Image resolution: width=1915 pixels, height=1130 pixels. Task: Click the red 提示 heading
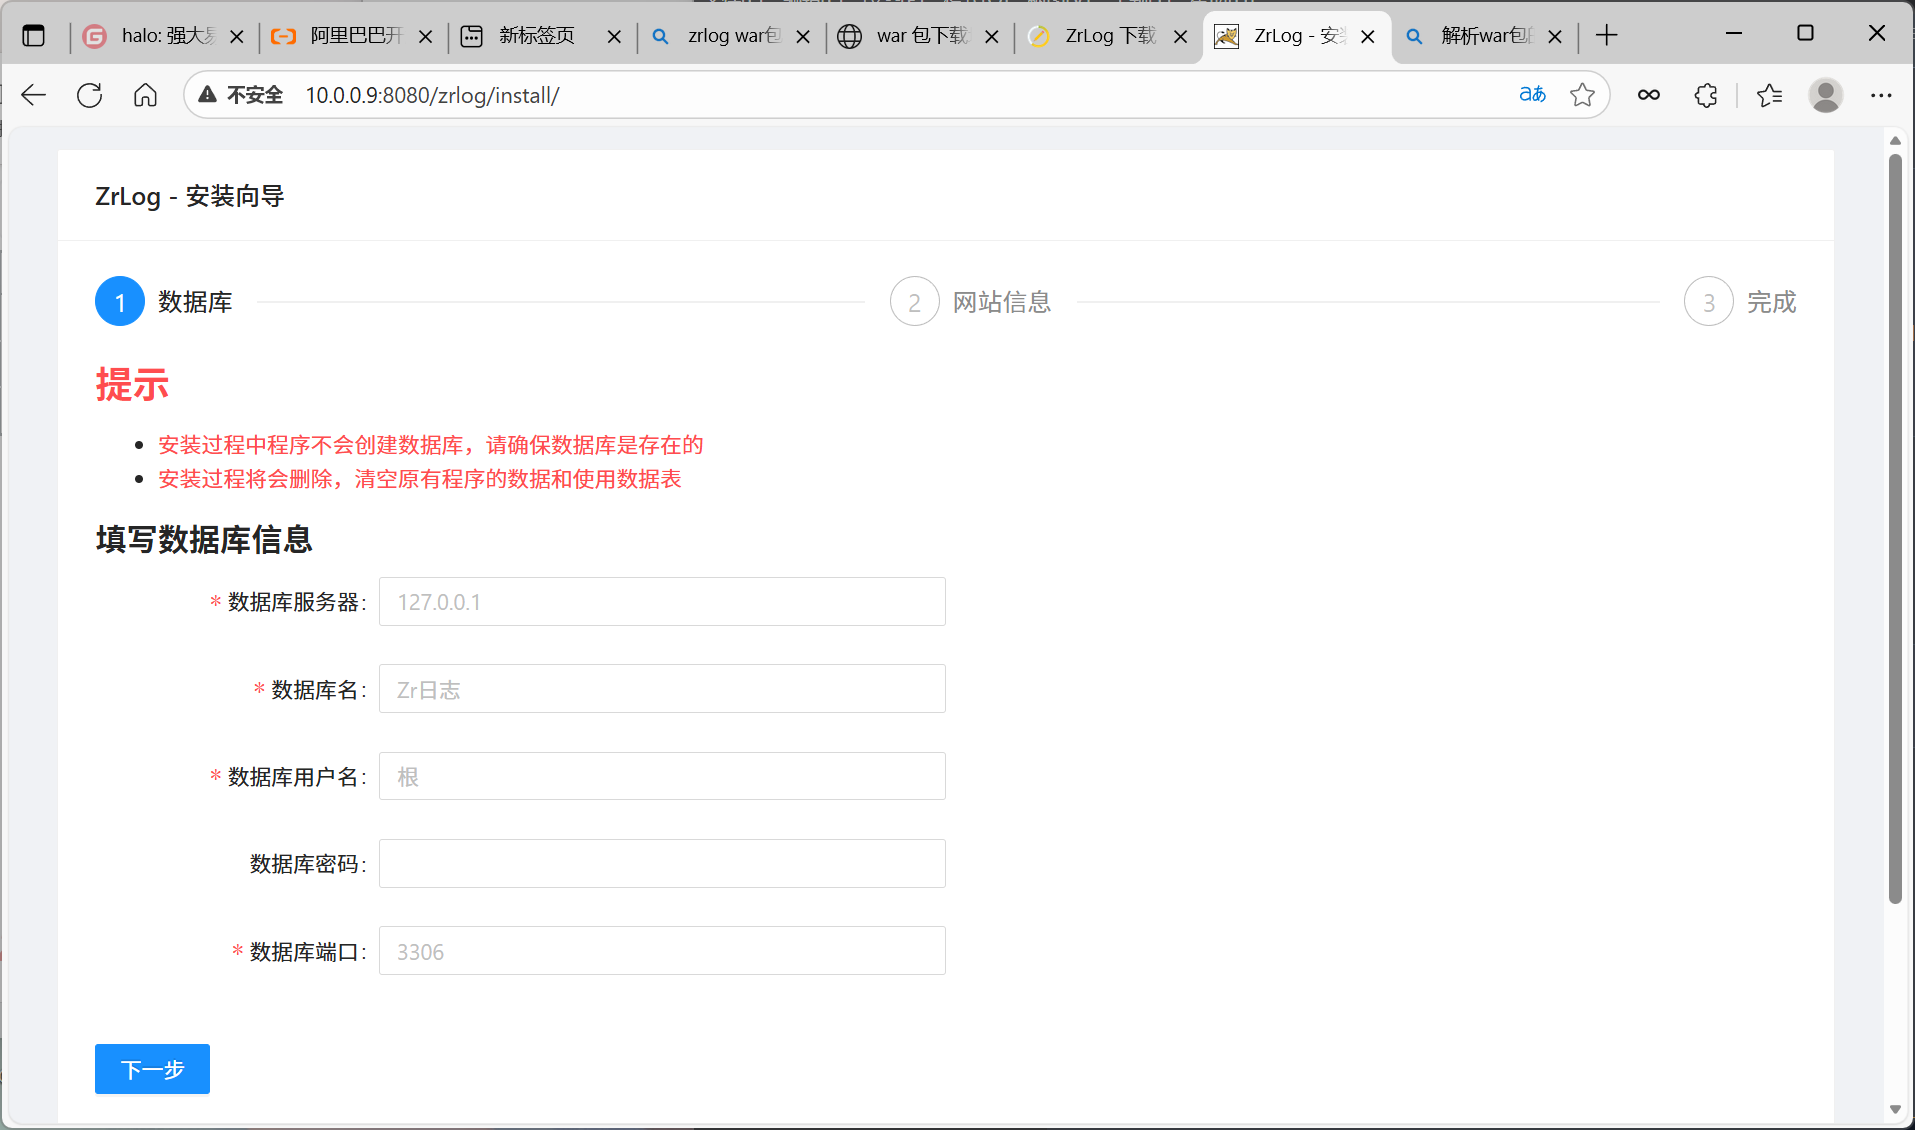click(x=132, y=384)
